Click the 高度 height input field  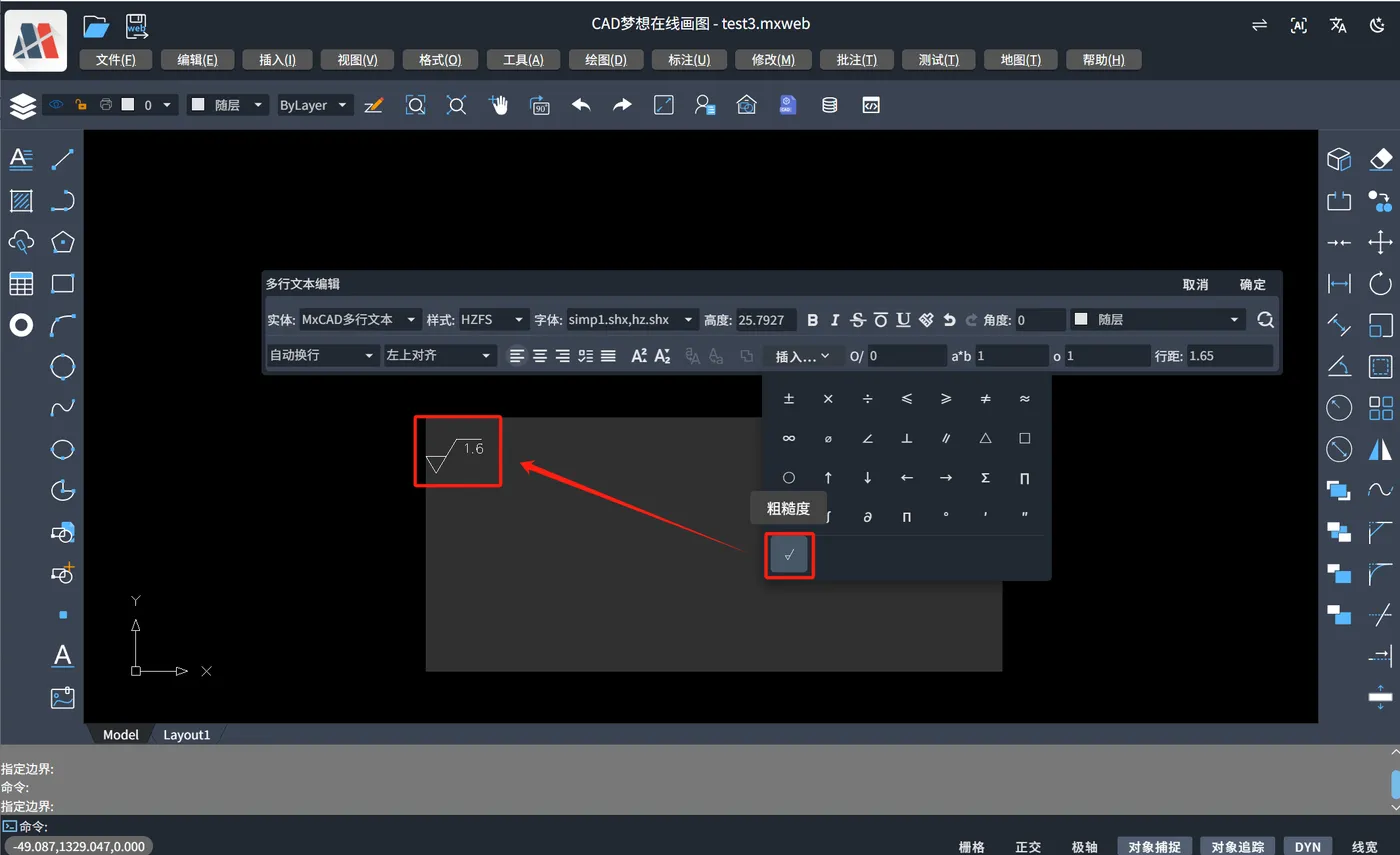coord(766,320)
